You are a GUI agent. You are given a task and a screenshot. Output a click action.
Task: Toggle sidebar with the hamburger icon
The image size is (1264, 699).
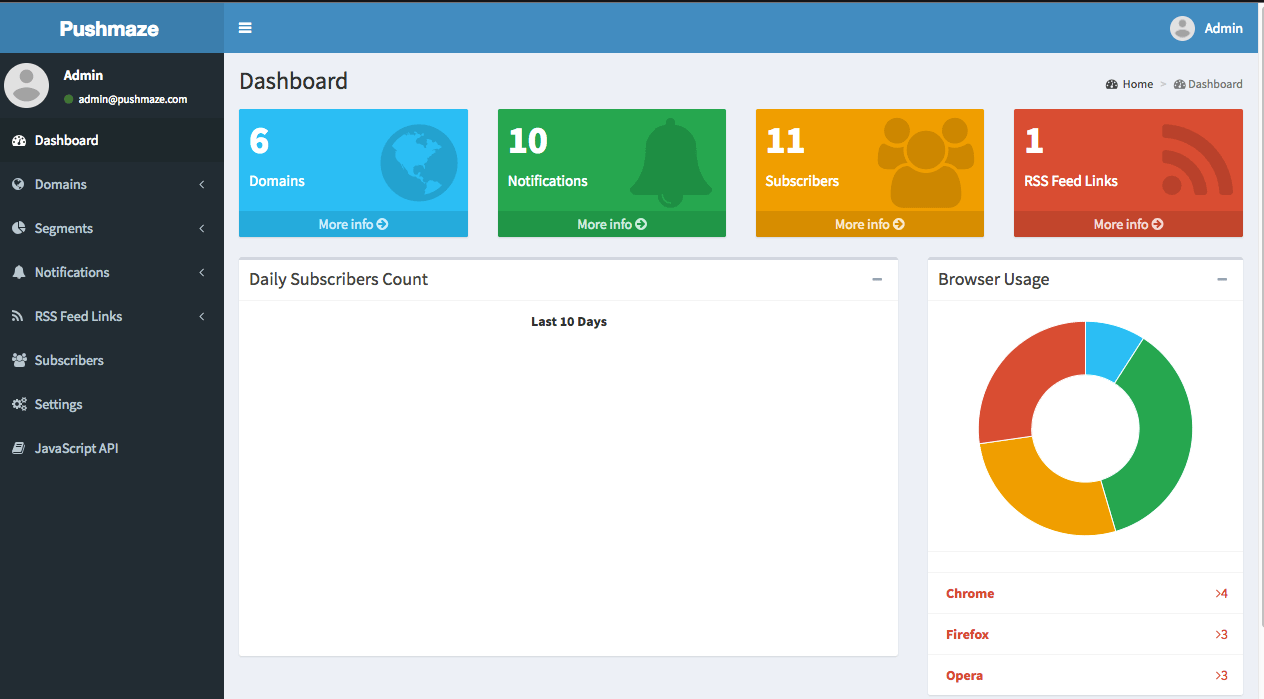245,28
